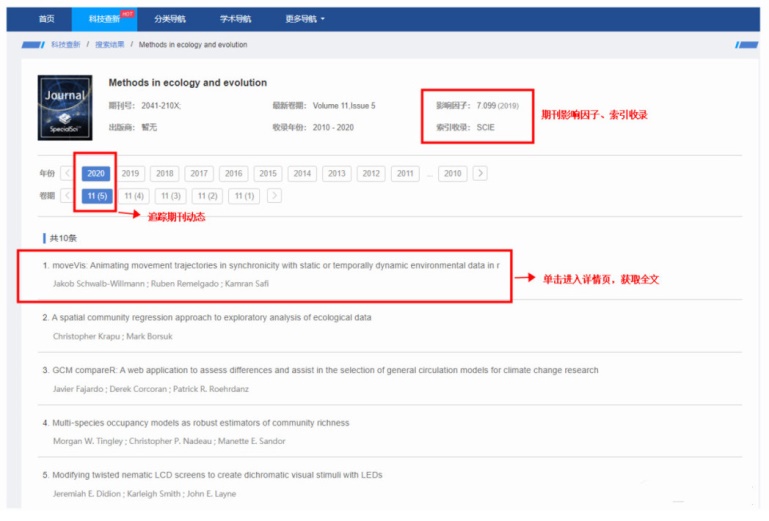Click the 科技查新 breadcrumb link
The image size is (769, 521).
pyautogui.click(x=65, y=45)
